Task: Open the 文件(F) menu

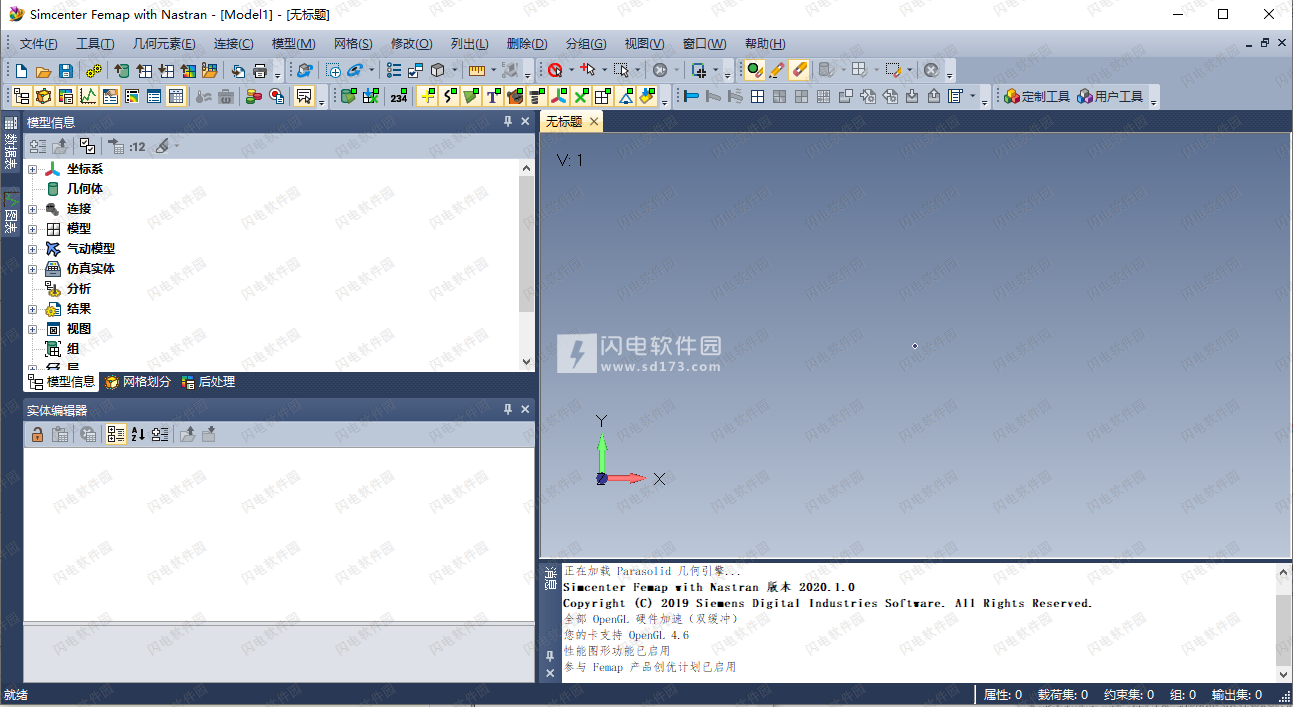Action: coord(39,44)
